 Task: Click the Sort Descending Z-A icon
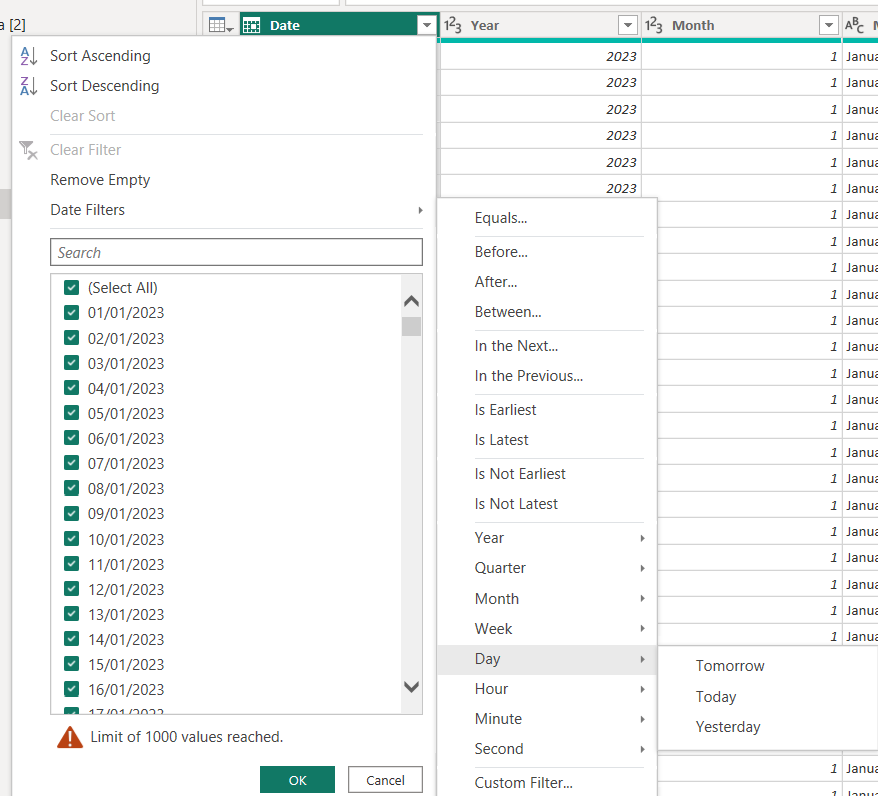point(29,86)
